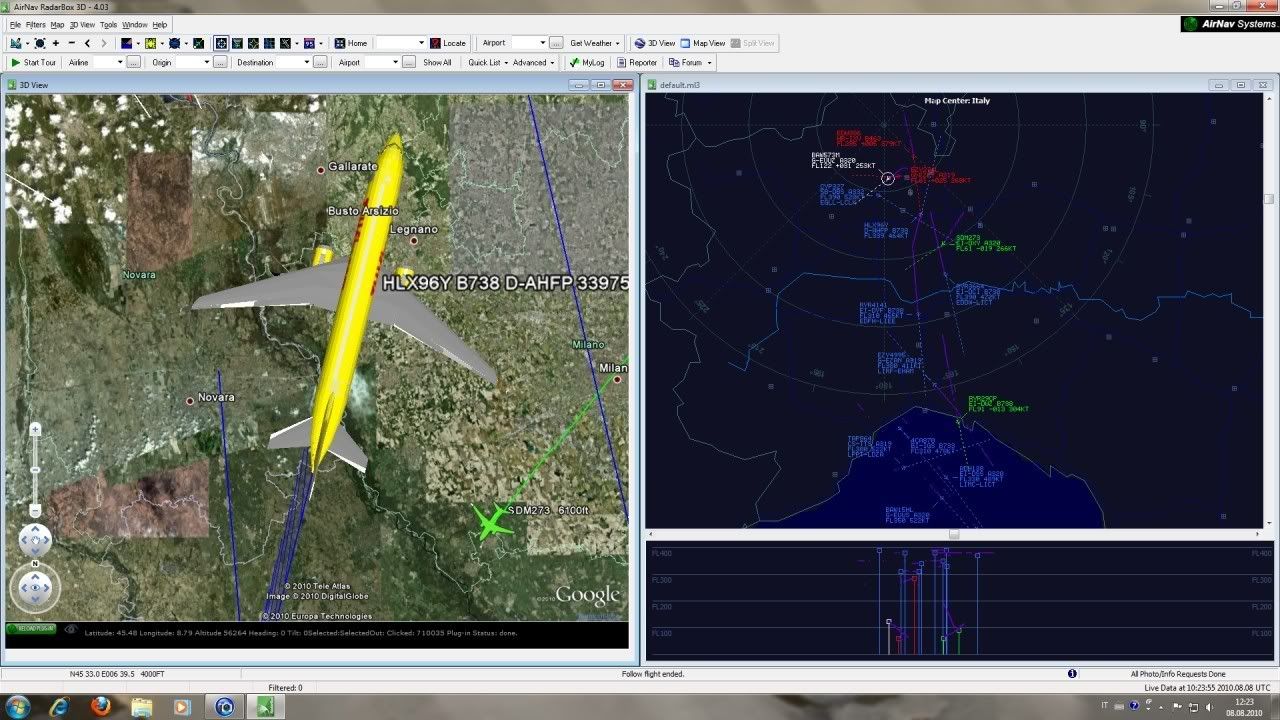The width and height of the screenshot is (1280, 720).
Task: Click the Show All button
Action: click(437, 62)
